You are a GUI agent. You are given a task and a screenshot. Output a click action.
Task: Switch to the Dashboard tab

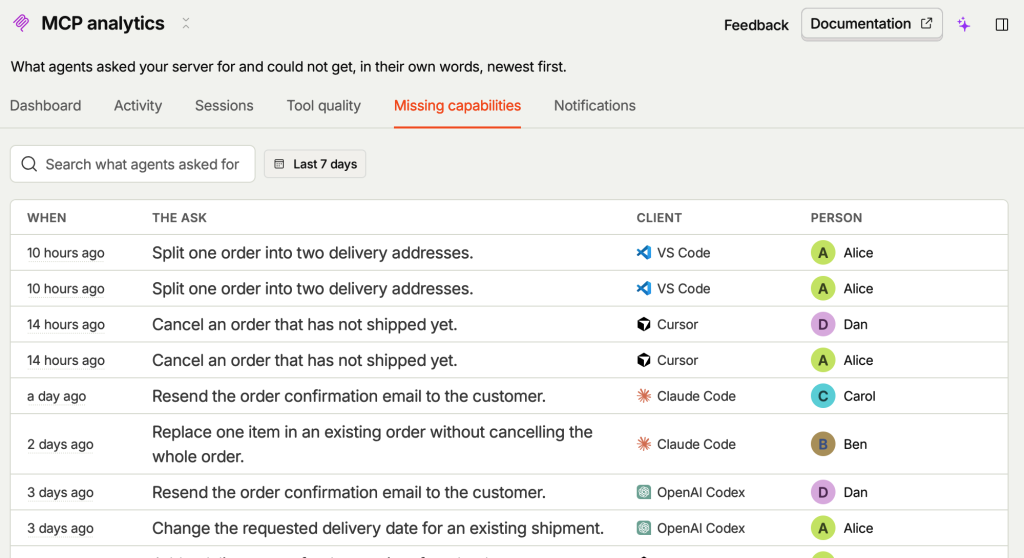[x=46, y=106]
